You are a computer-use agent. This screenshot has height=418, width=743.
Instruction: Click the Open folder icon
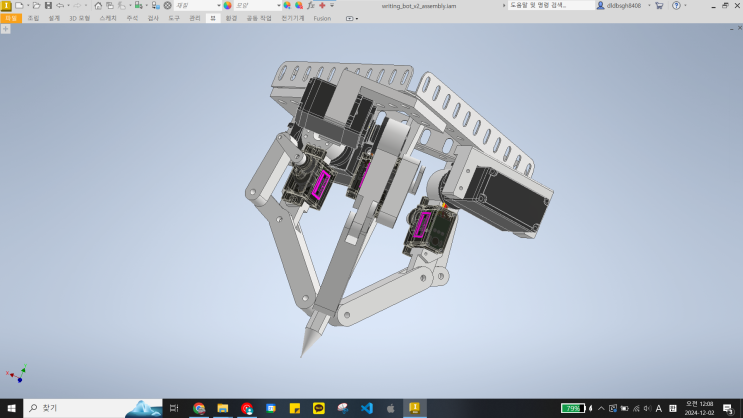click(36, 6)
